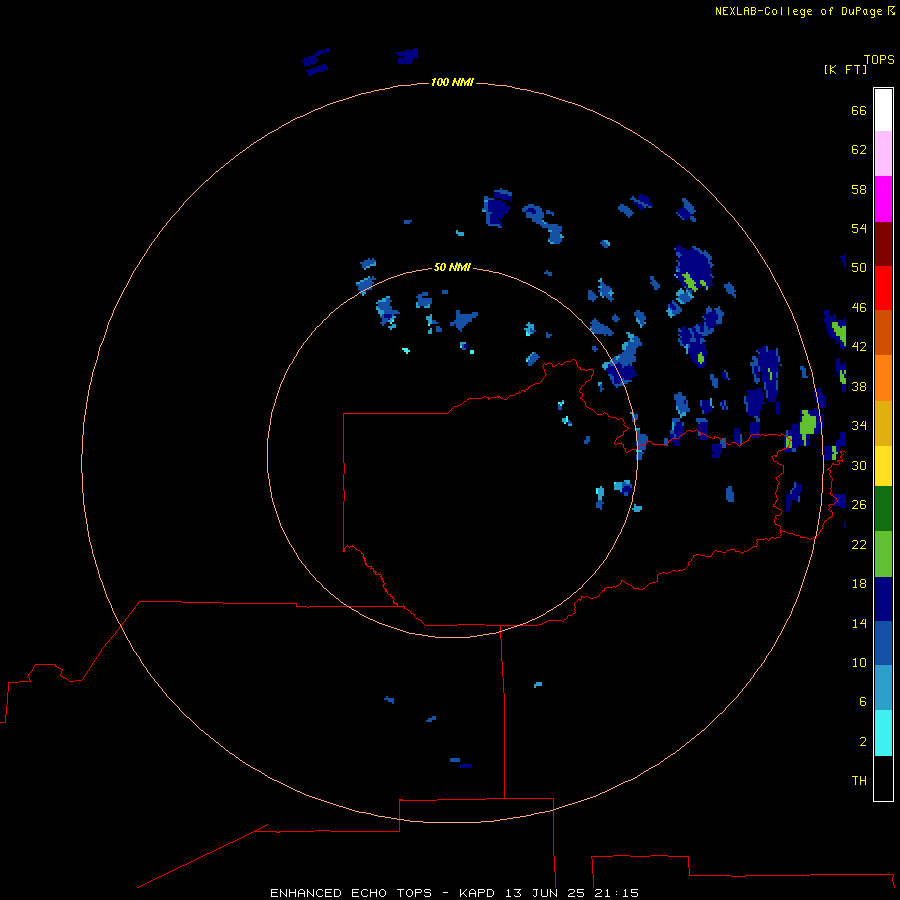
Task: Click the legend value 22
Action: 859,544
